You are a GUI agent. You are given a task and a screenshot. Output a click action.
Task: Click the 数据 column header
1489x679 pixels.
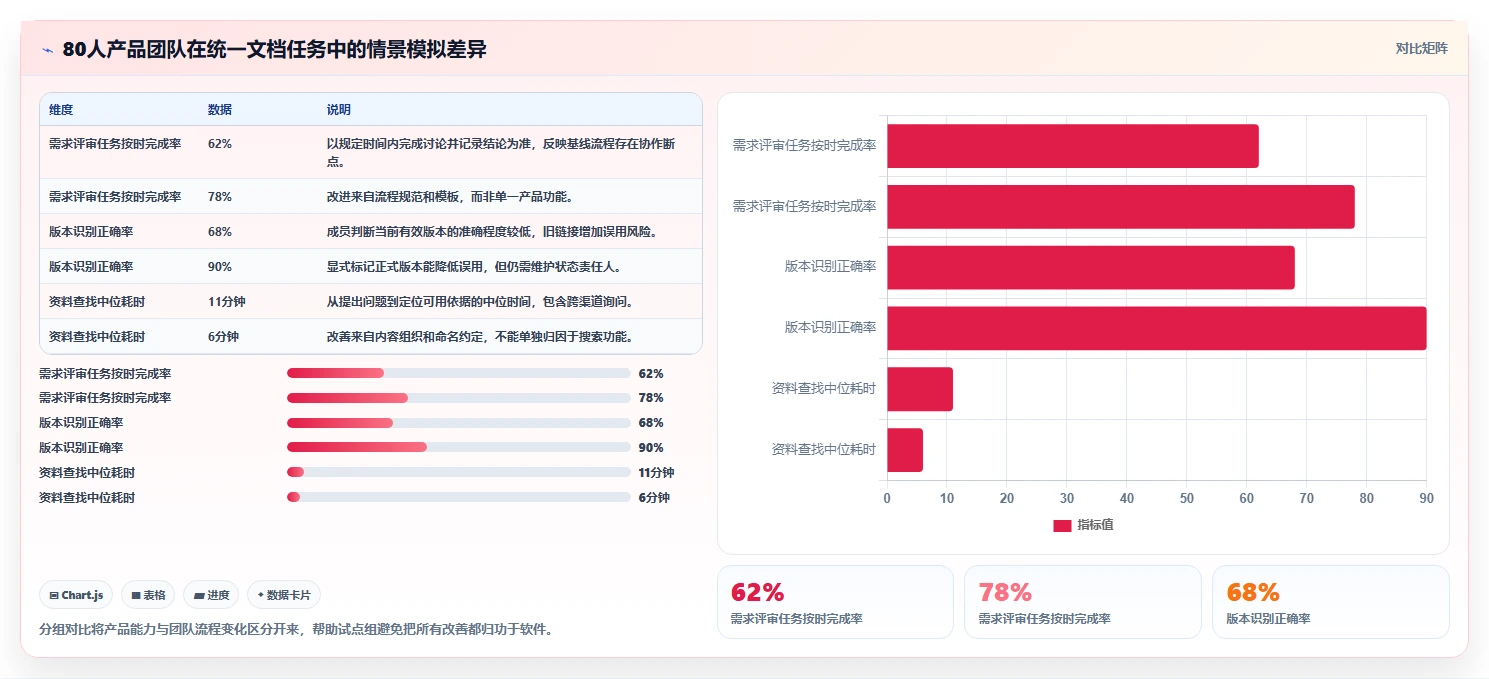pyautogui.click(x=220, y=109)
